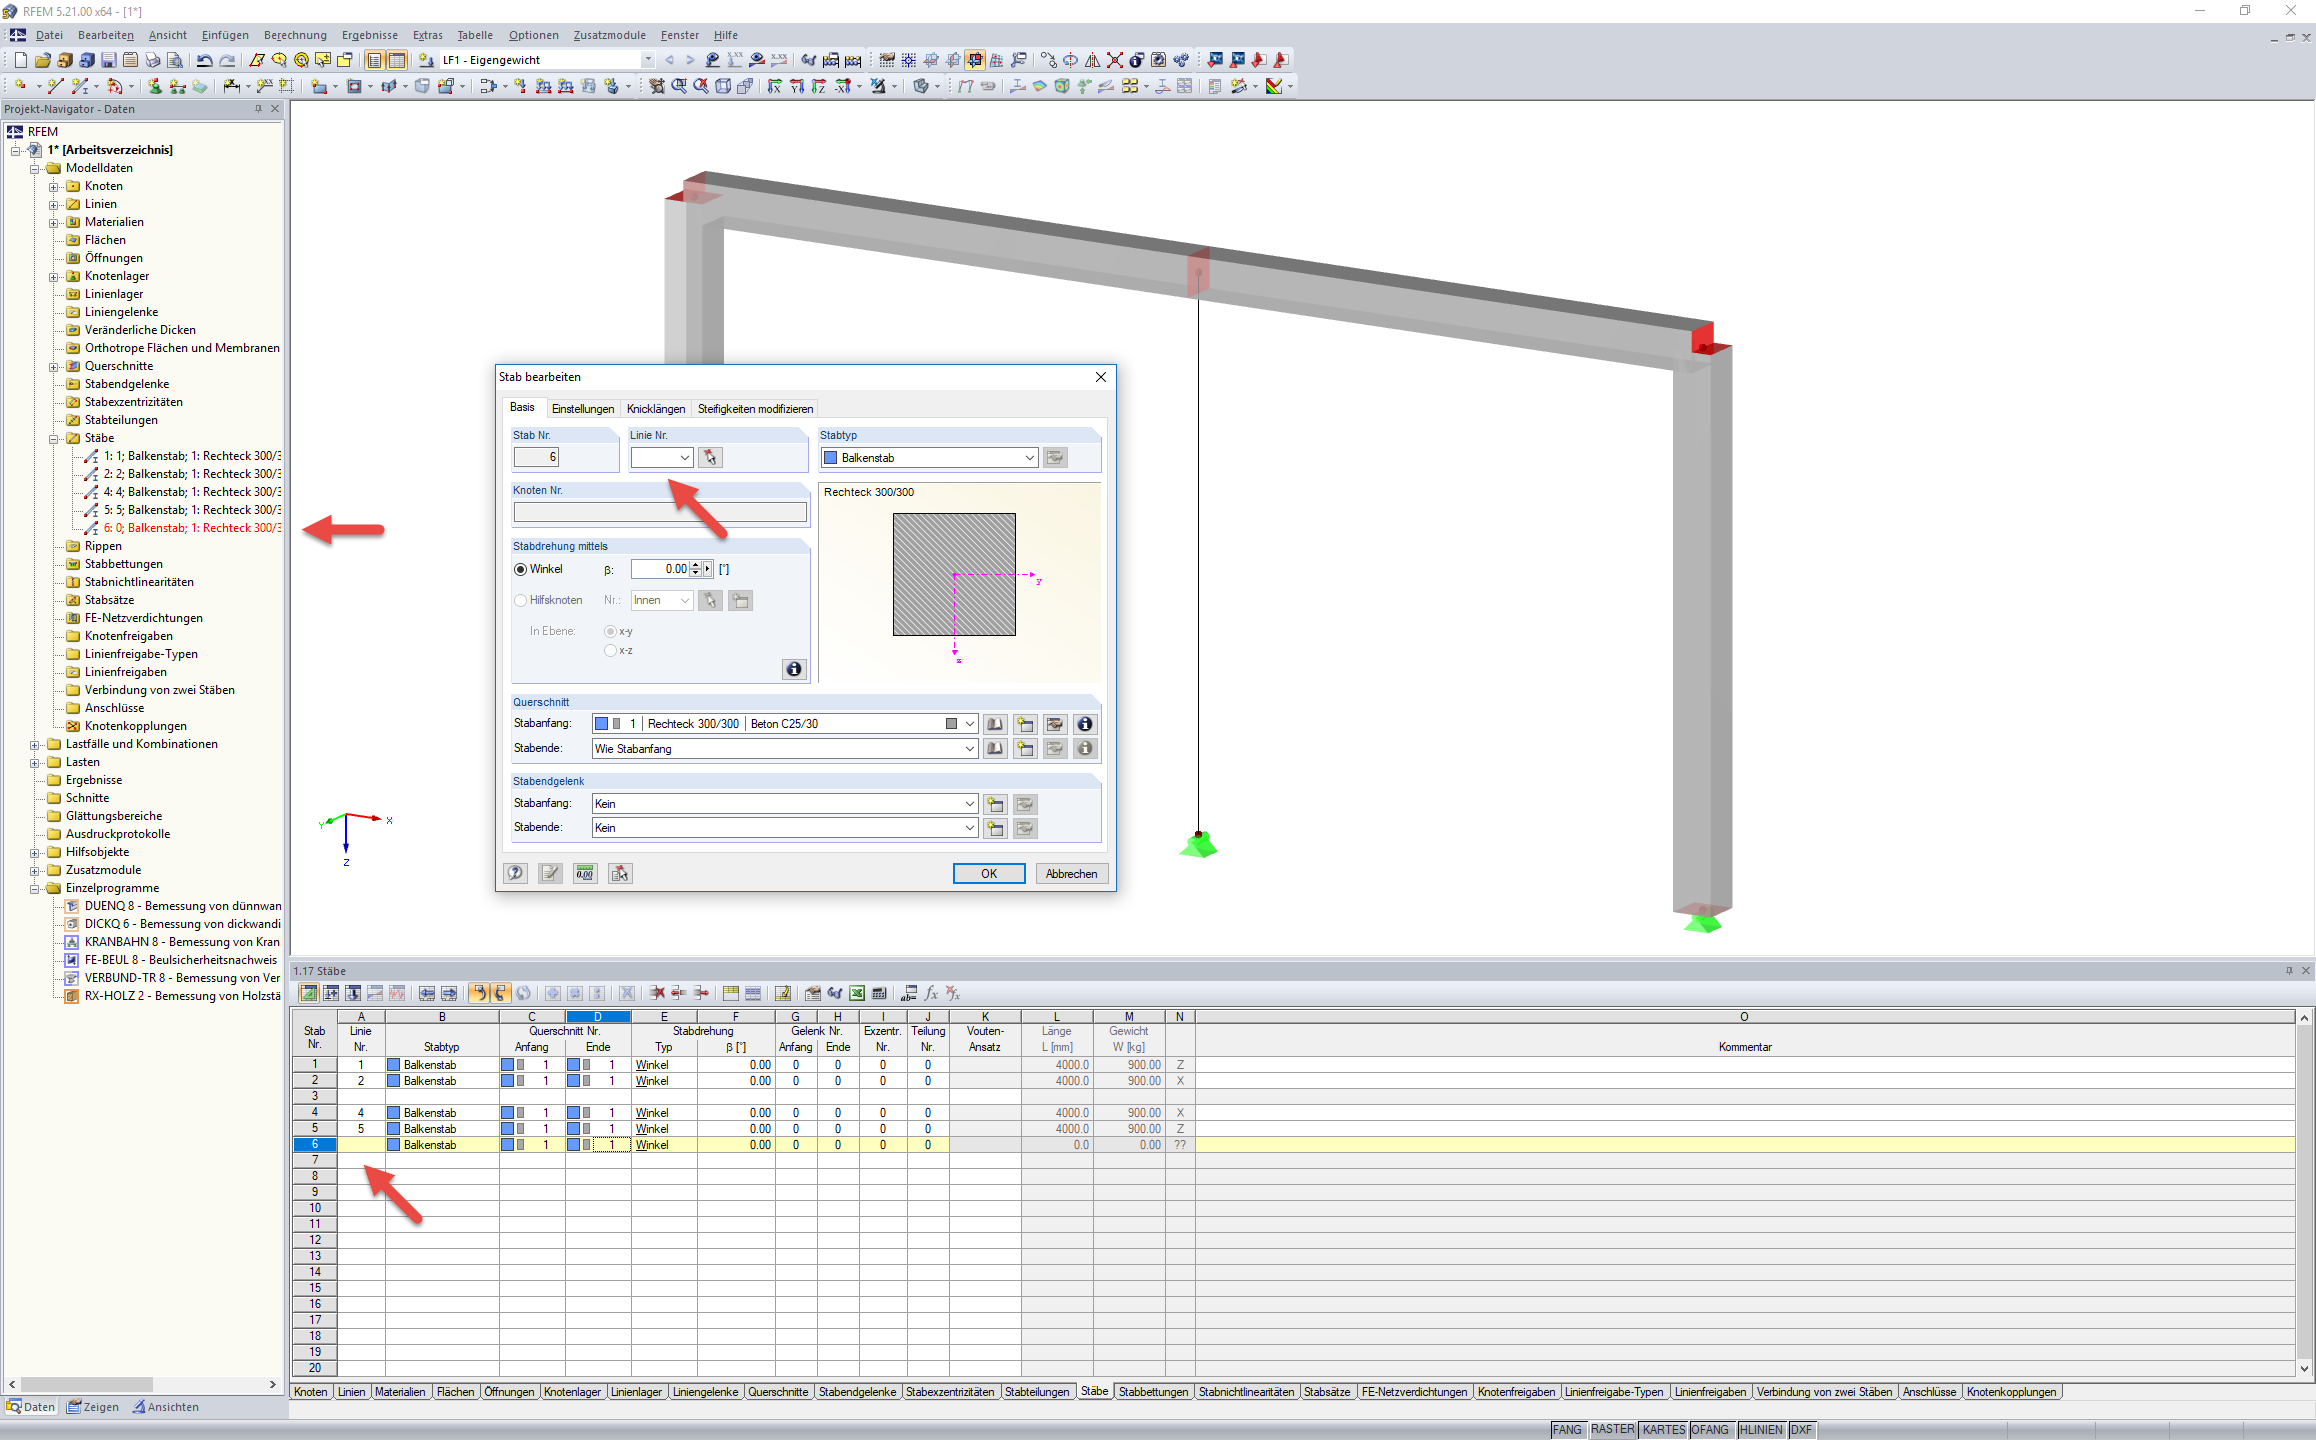Open the Linie Nr. dropdown

(x=685, y=458)
